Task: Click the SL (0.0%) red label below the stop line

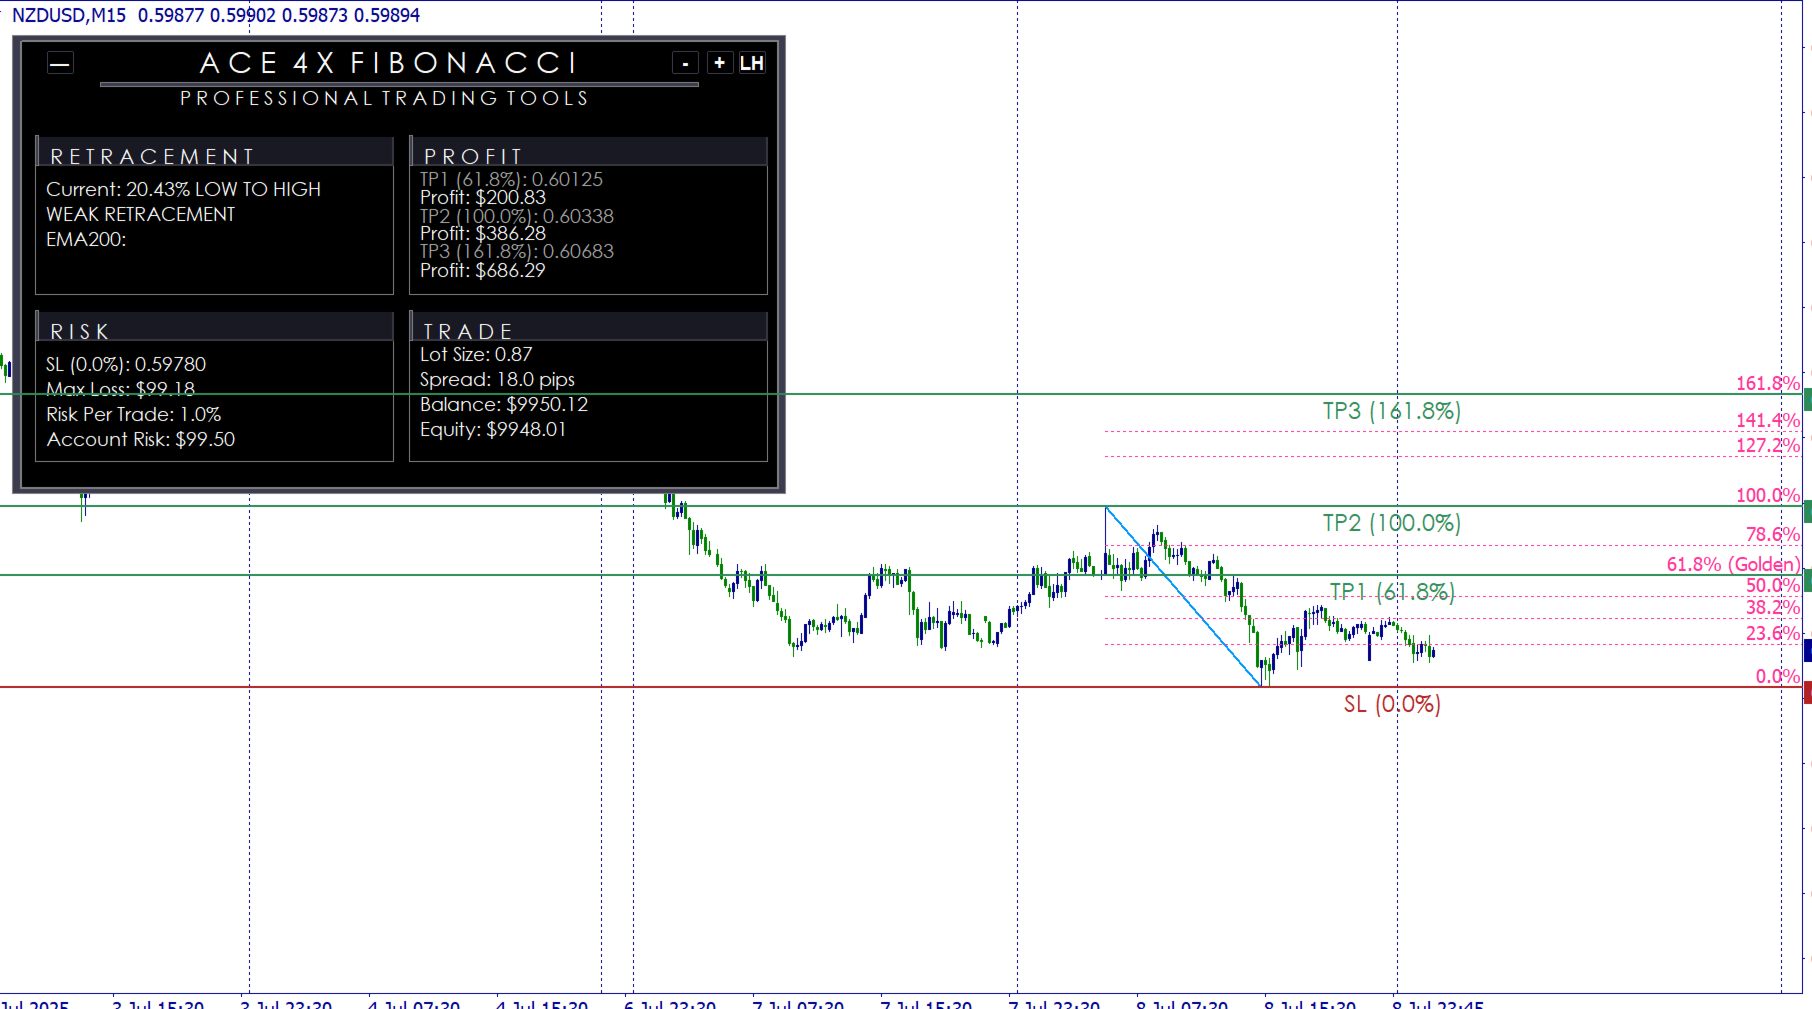Action: click(x=1391, y=705)
